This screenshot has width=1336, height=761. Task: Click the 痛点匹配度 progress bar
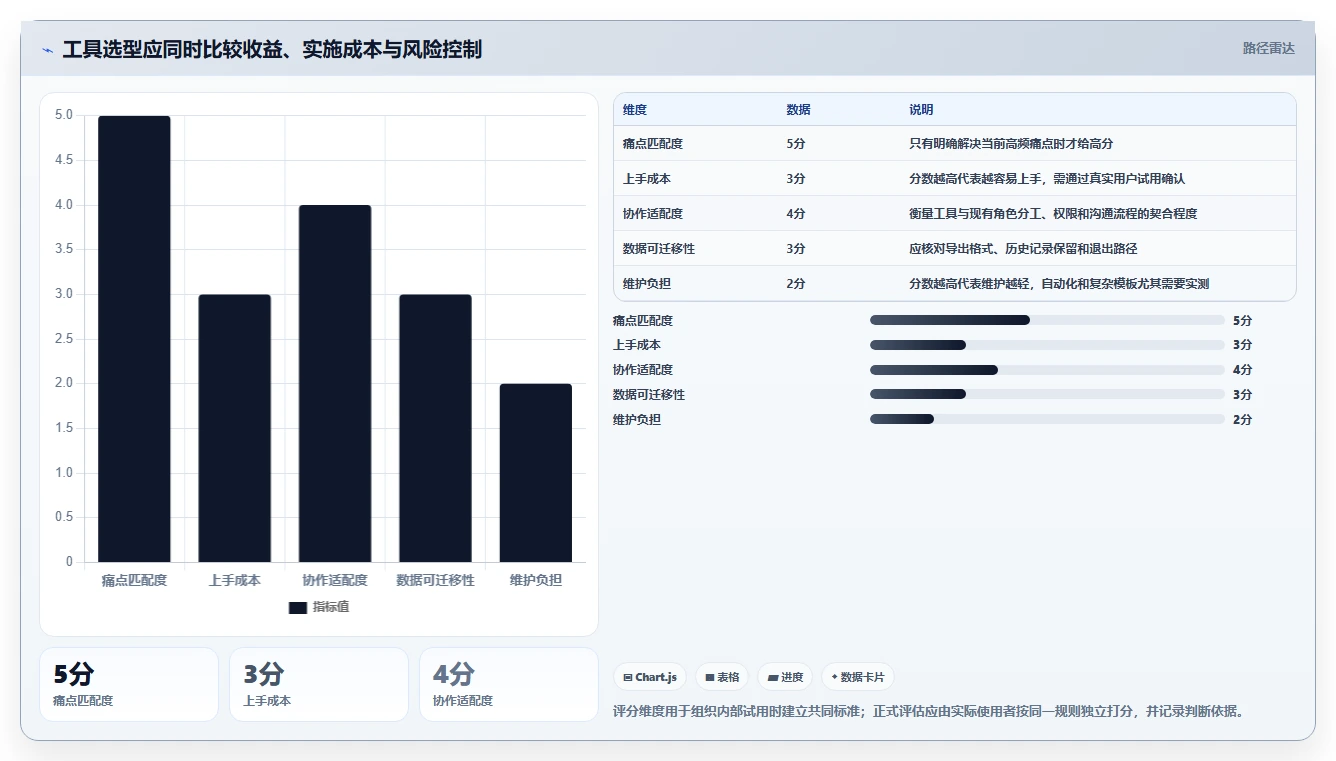pyautogui.click(x=1047, y=320)
